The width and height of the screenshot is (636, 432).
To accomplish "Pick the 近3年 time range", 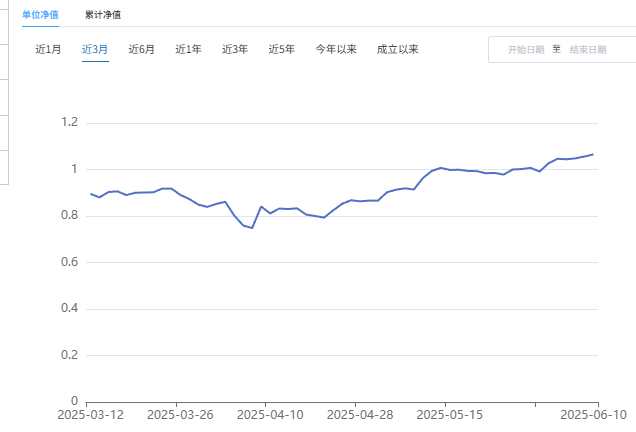I will pos(235,49).
